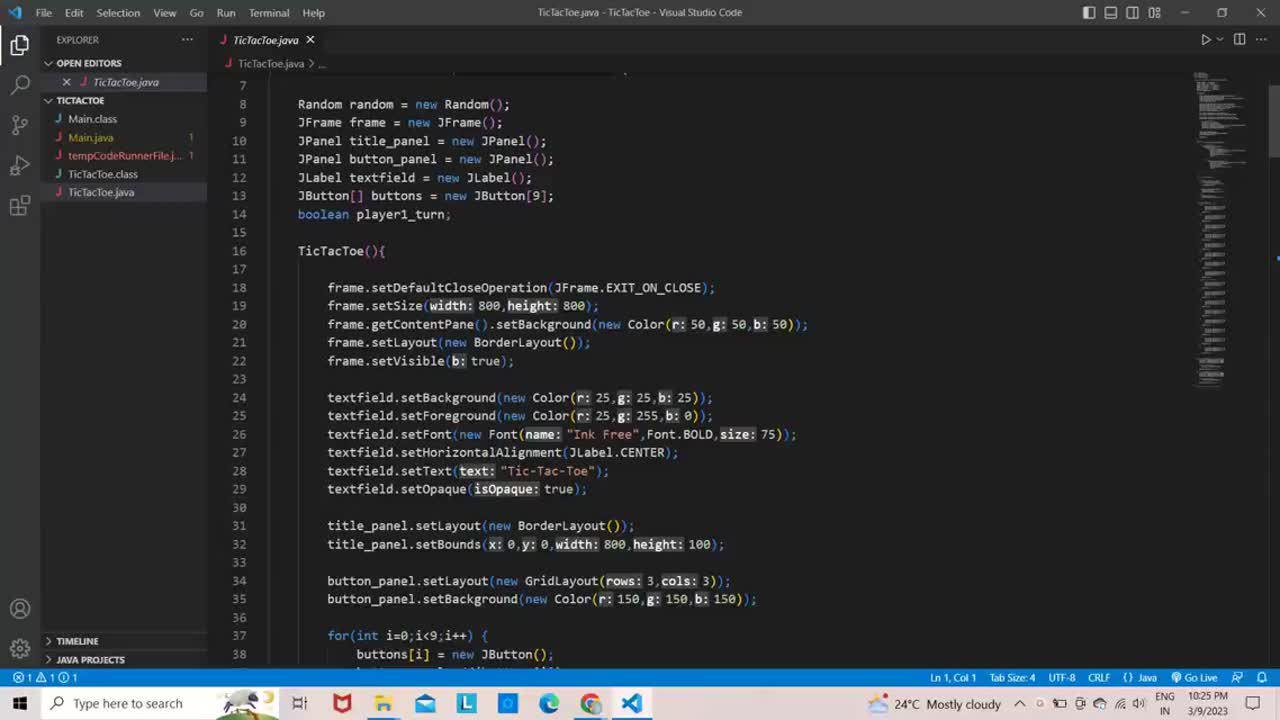Click the Windows search box
The image size is (1280, 720).
coord(160,703)
